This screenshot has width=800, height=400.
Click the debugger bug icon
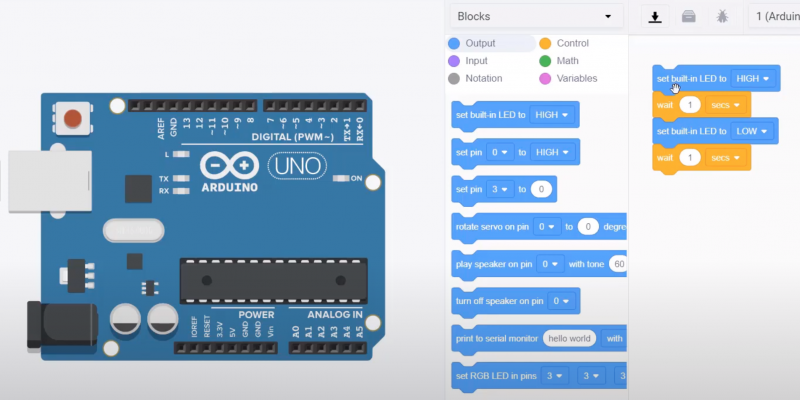coord(721,17)
